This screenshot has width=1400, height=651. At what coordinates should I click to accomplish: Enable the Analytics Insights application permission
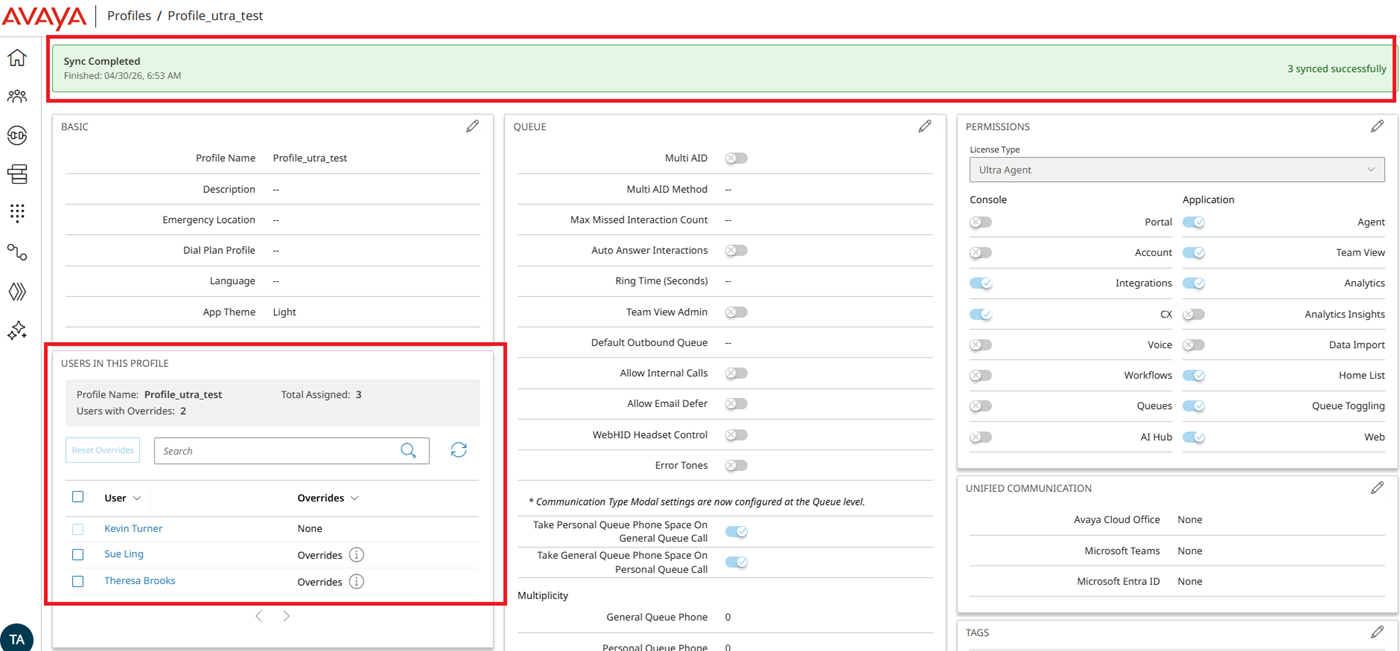[1194, 314]
